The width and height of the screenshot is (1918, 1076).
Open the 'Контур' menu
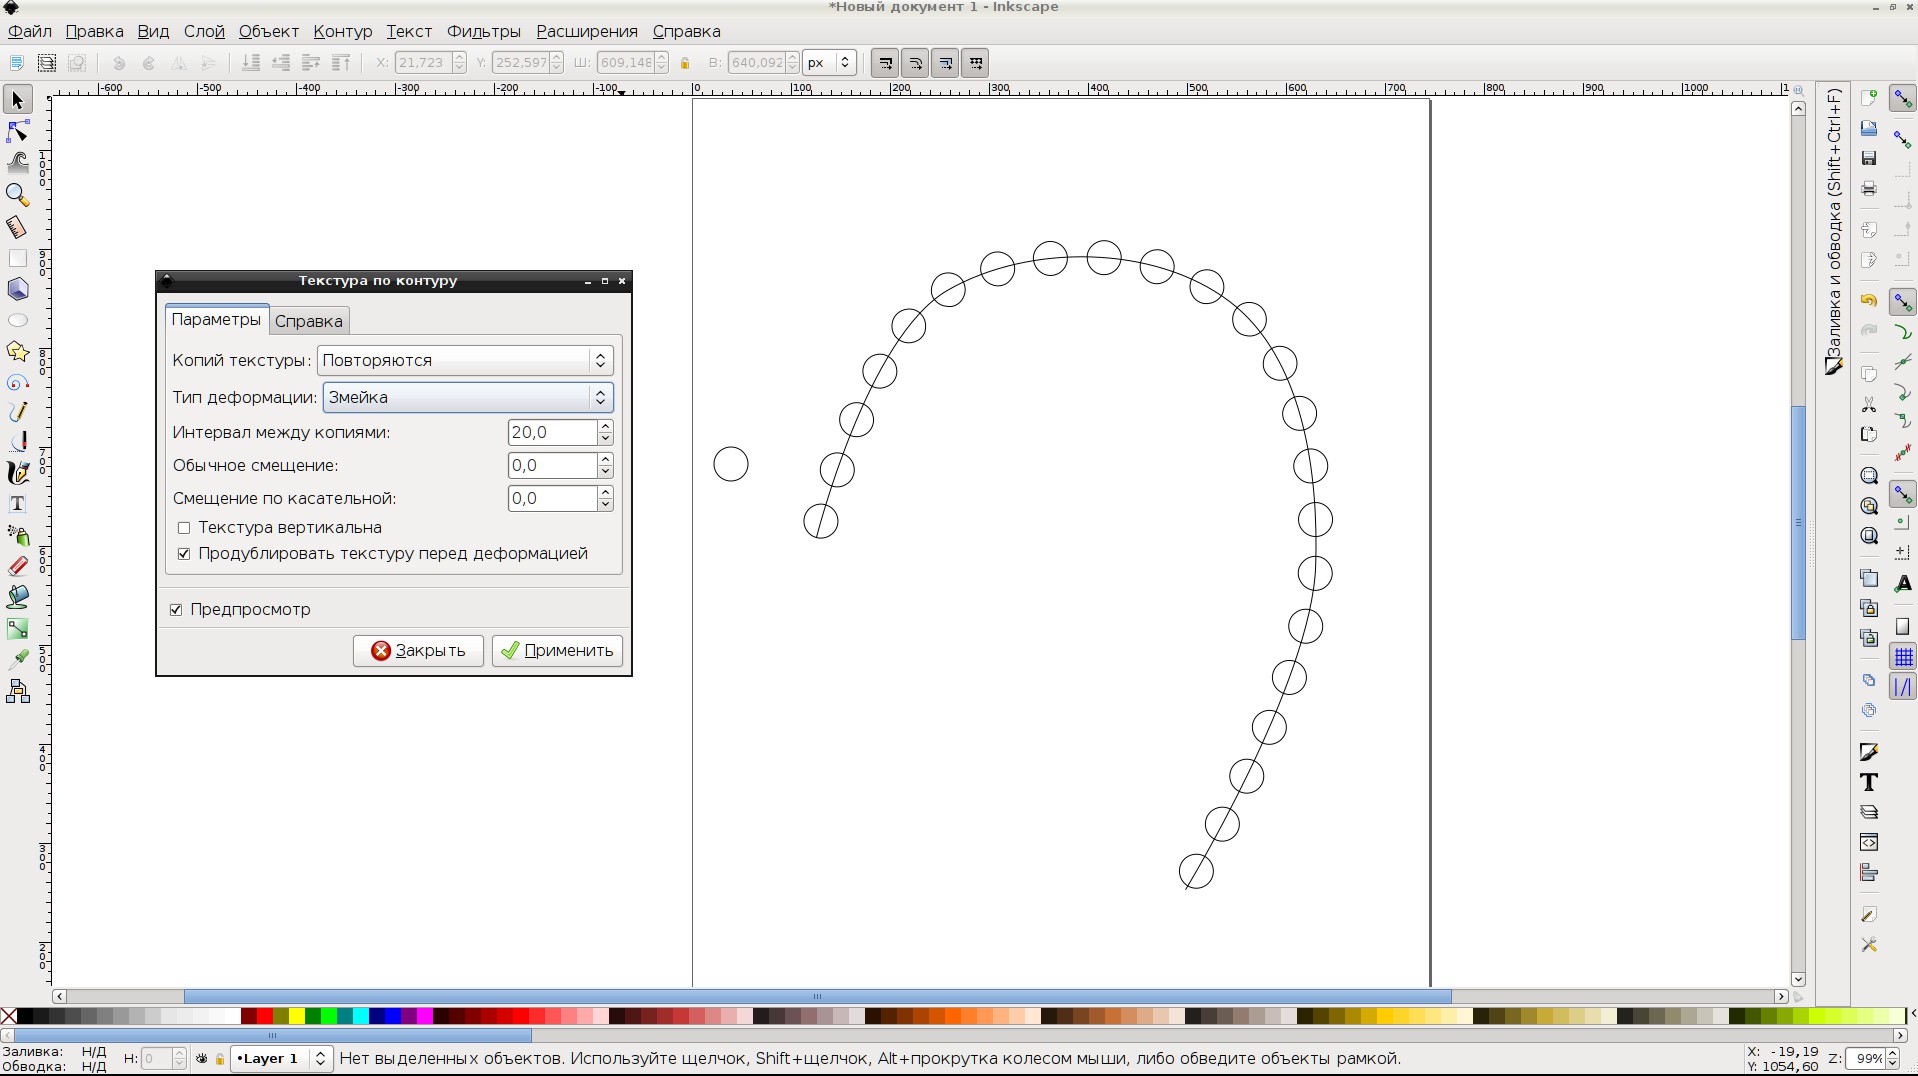click(342, 32)
